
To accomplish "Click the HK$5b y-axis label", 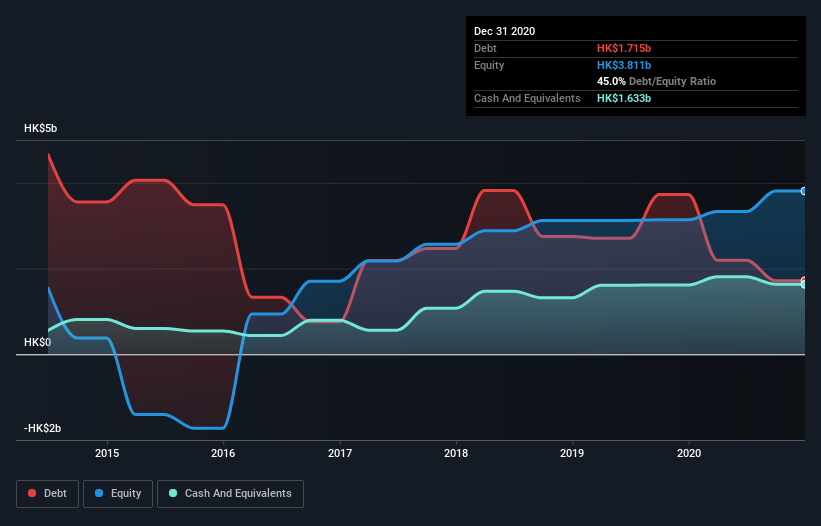I will 40,128.
